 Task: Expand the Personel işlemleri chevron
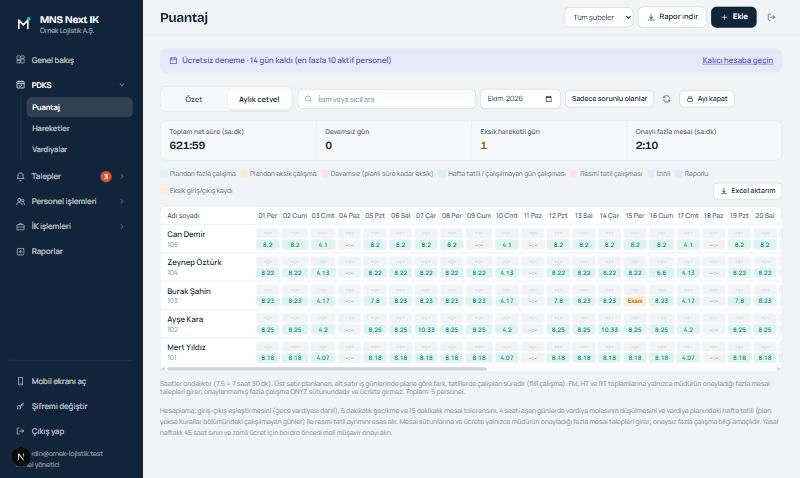click(x=122, y=202)
